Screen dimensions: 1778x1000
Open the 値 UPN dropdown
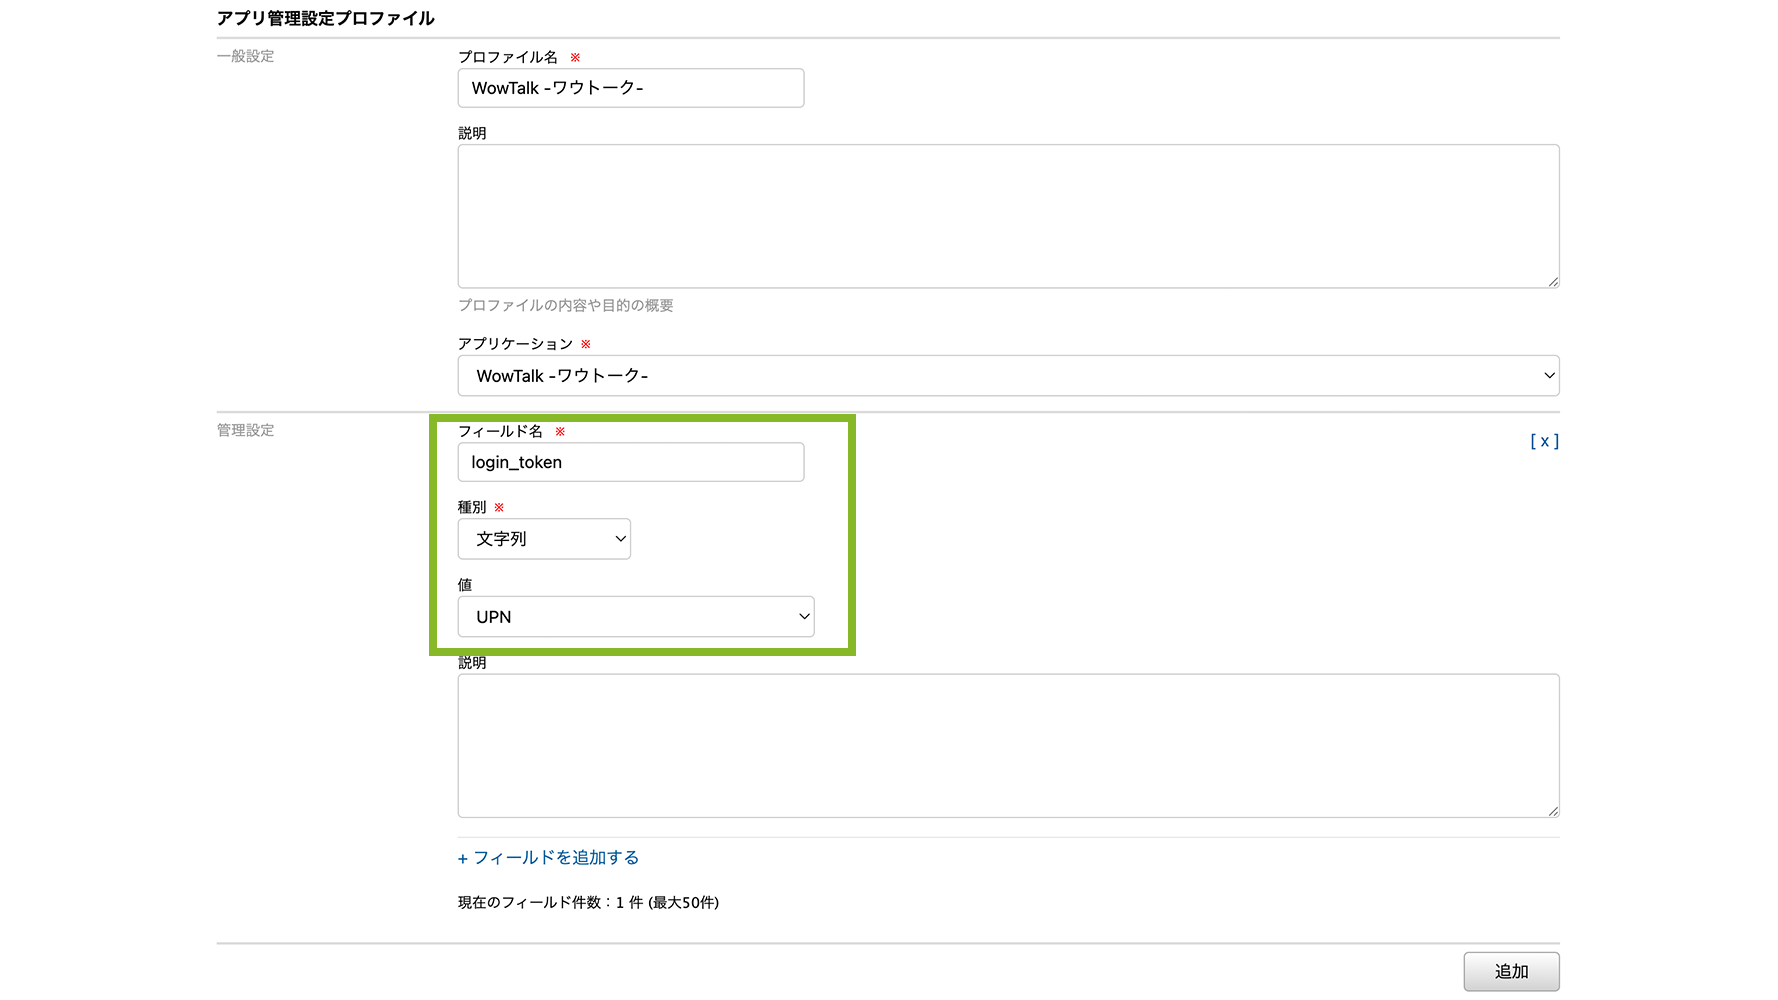636,617
